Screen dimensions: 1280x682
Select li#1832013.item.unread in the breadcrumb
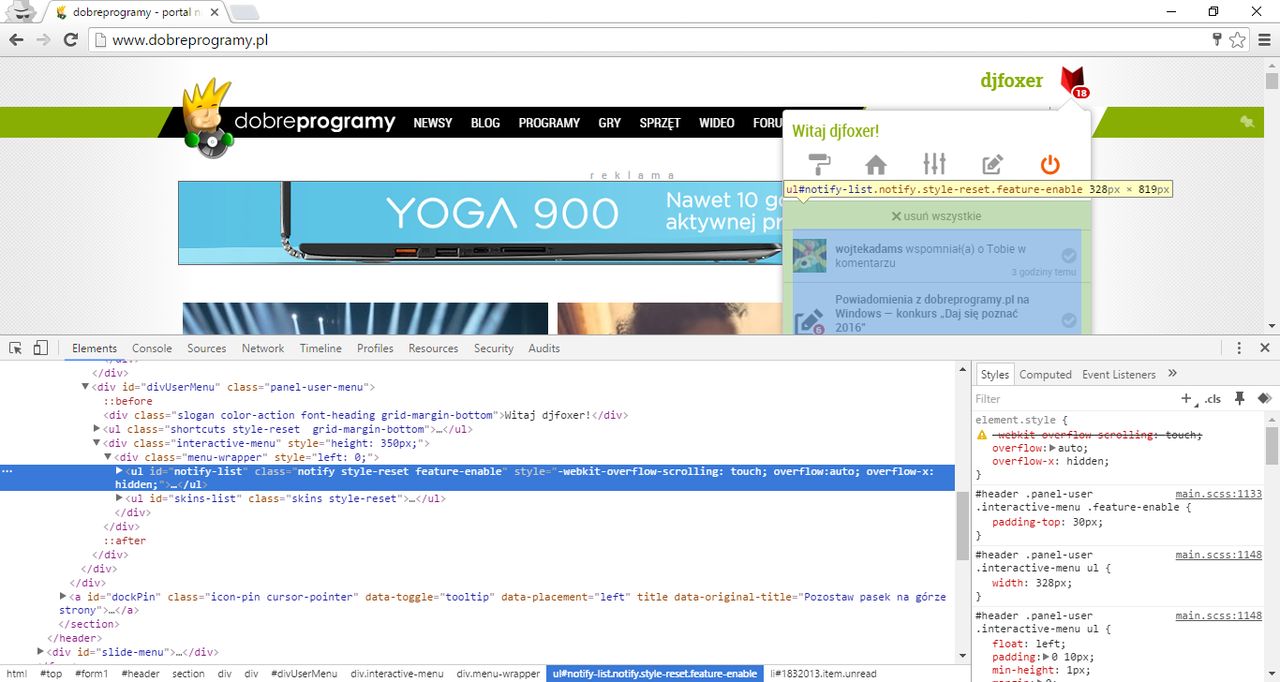click(x=823, y=674)
